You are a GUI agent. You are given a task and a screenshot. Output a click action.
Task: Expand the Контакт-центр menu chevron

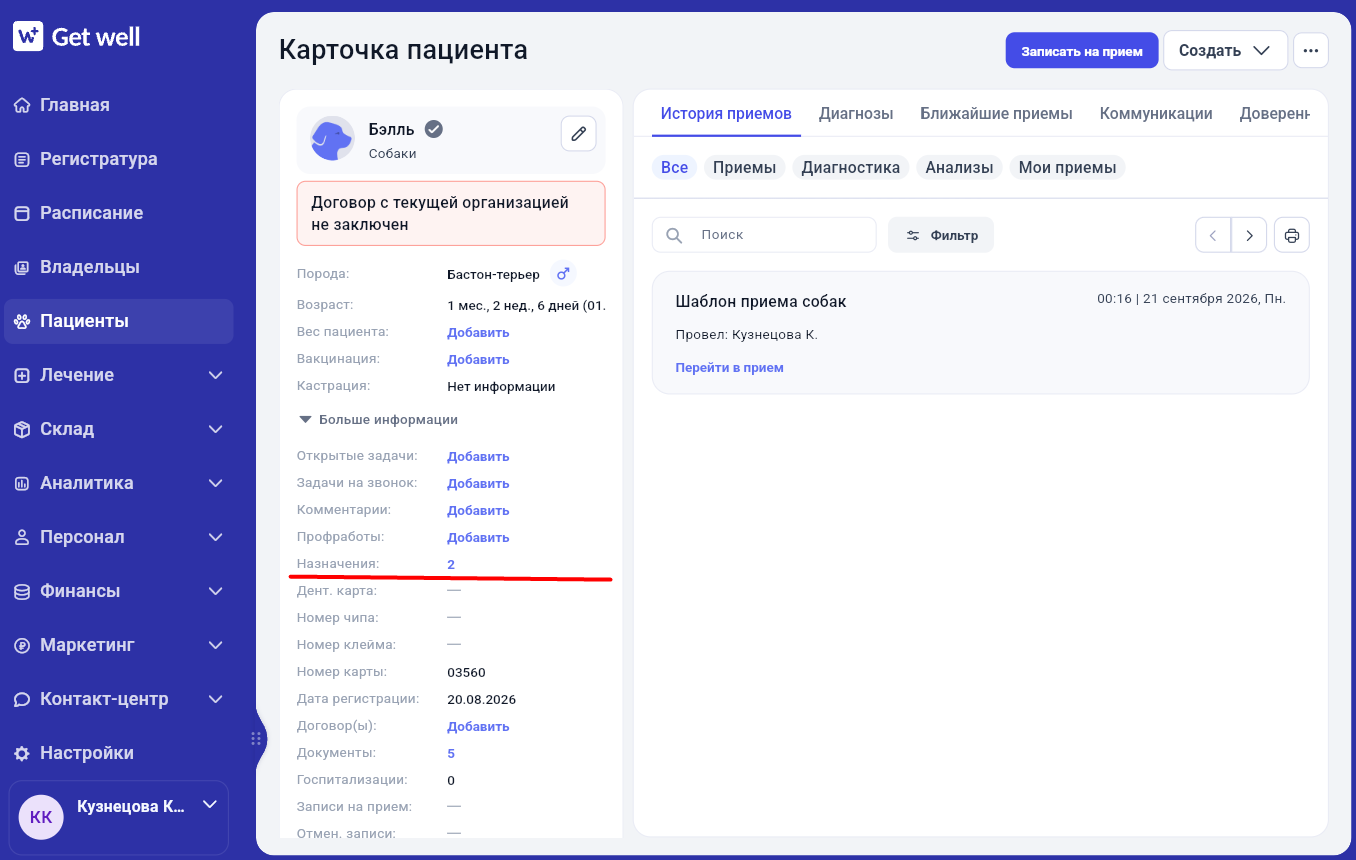click(215, 699)
